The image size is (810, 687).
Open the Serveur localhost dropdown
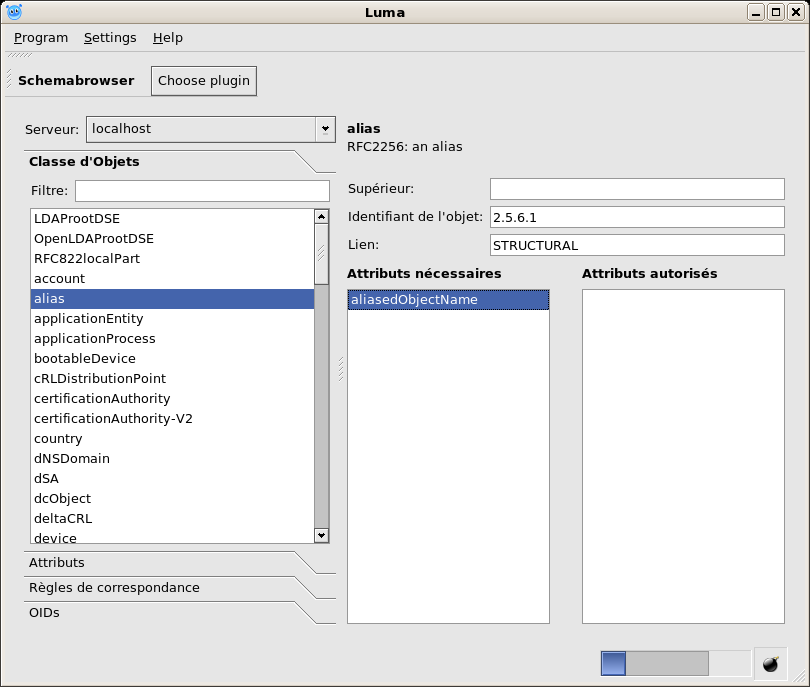tap(324, 129)
